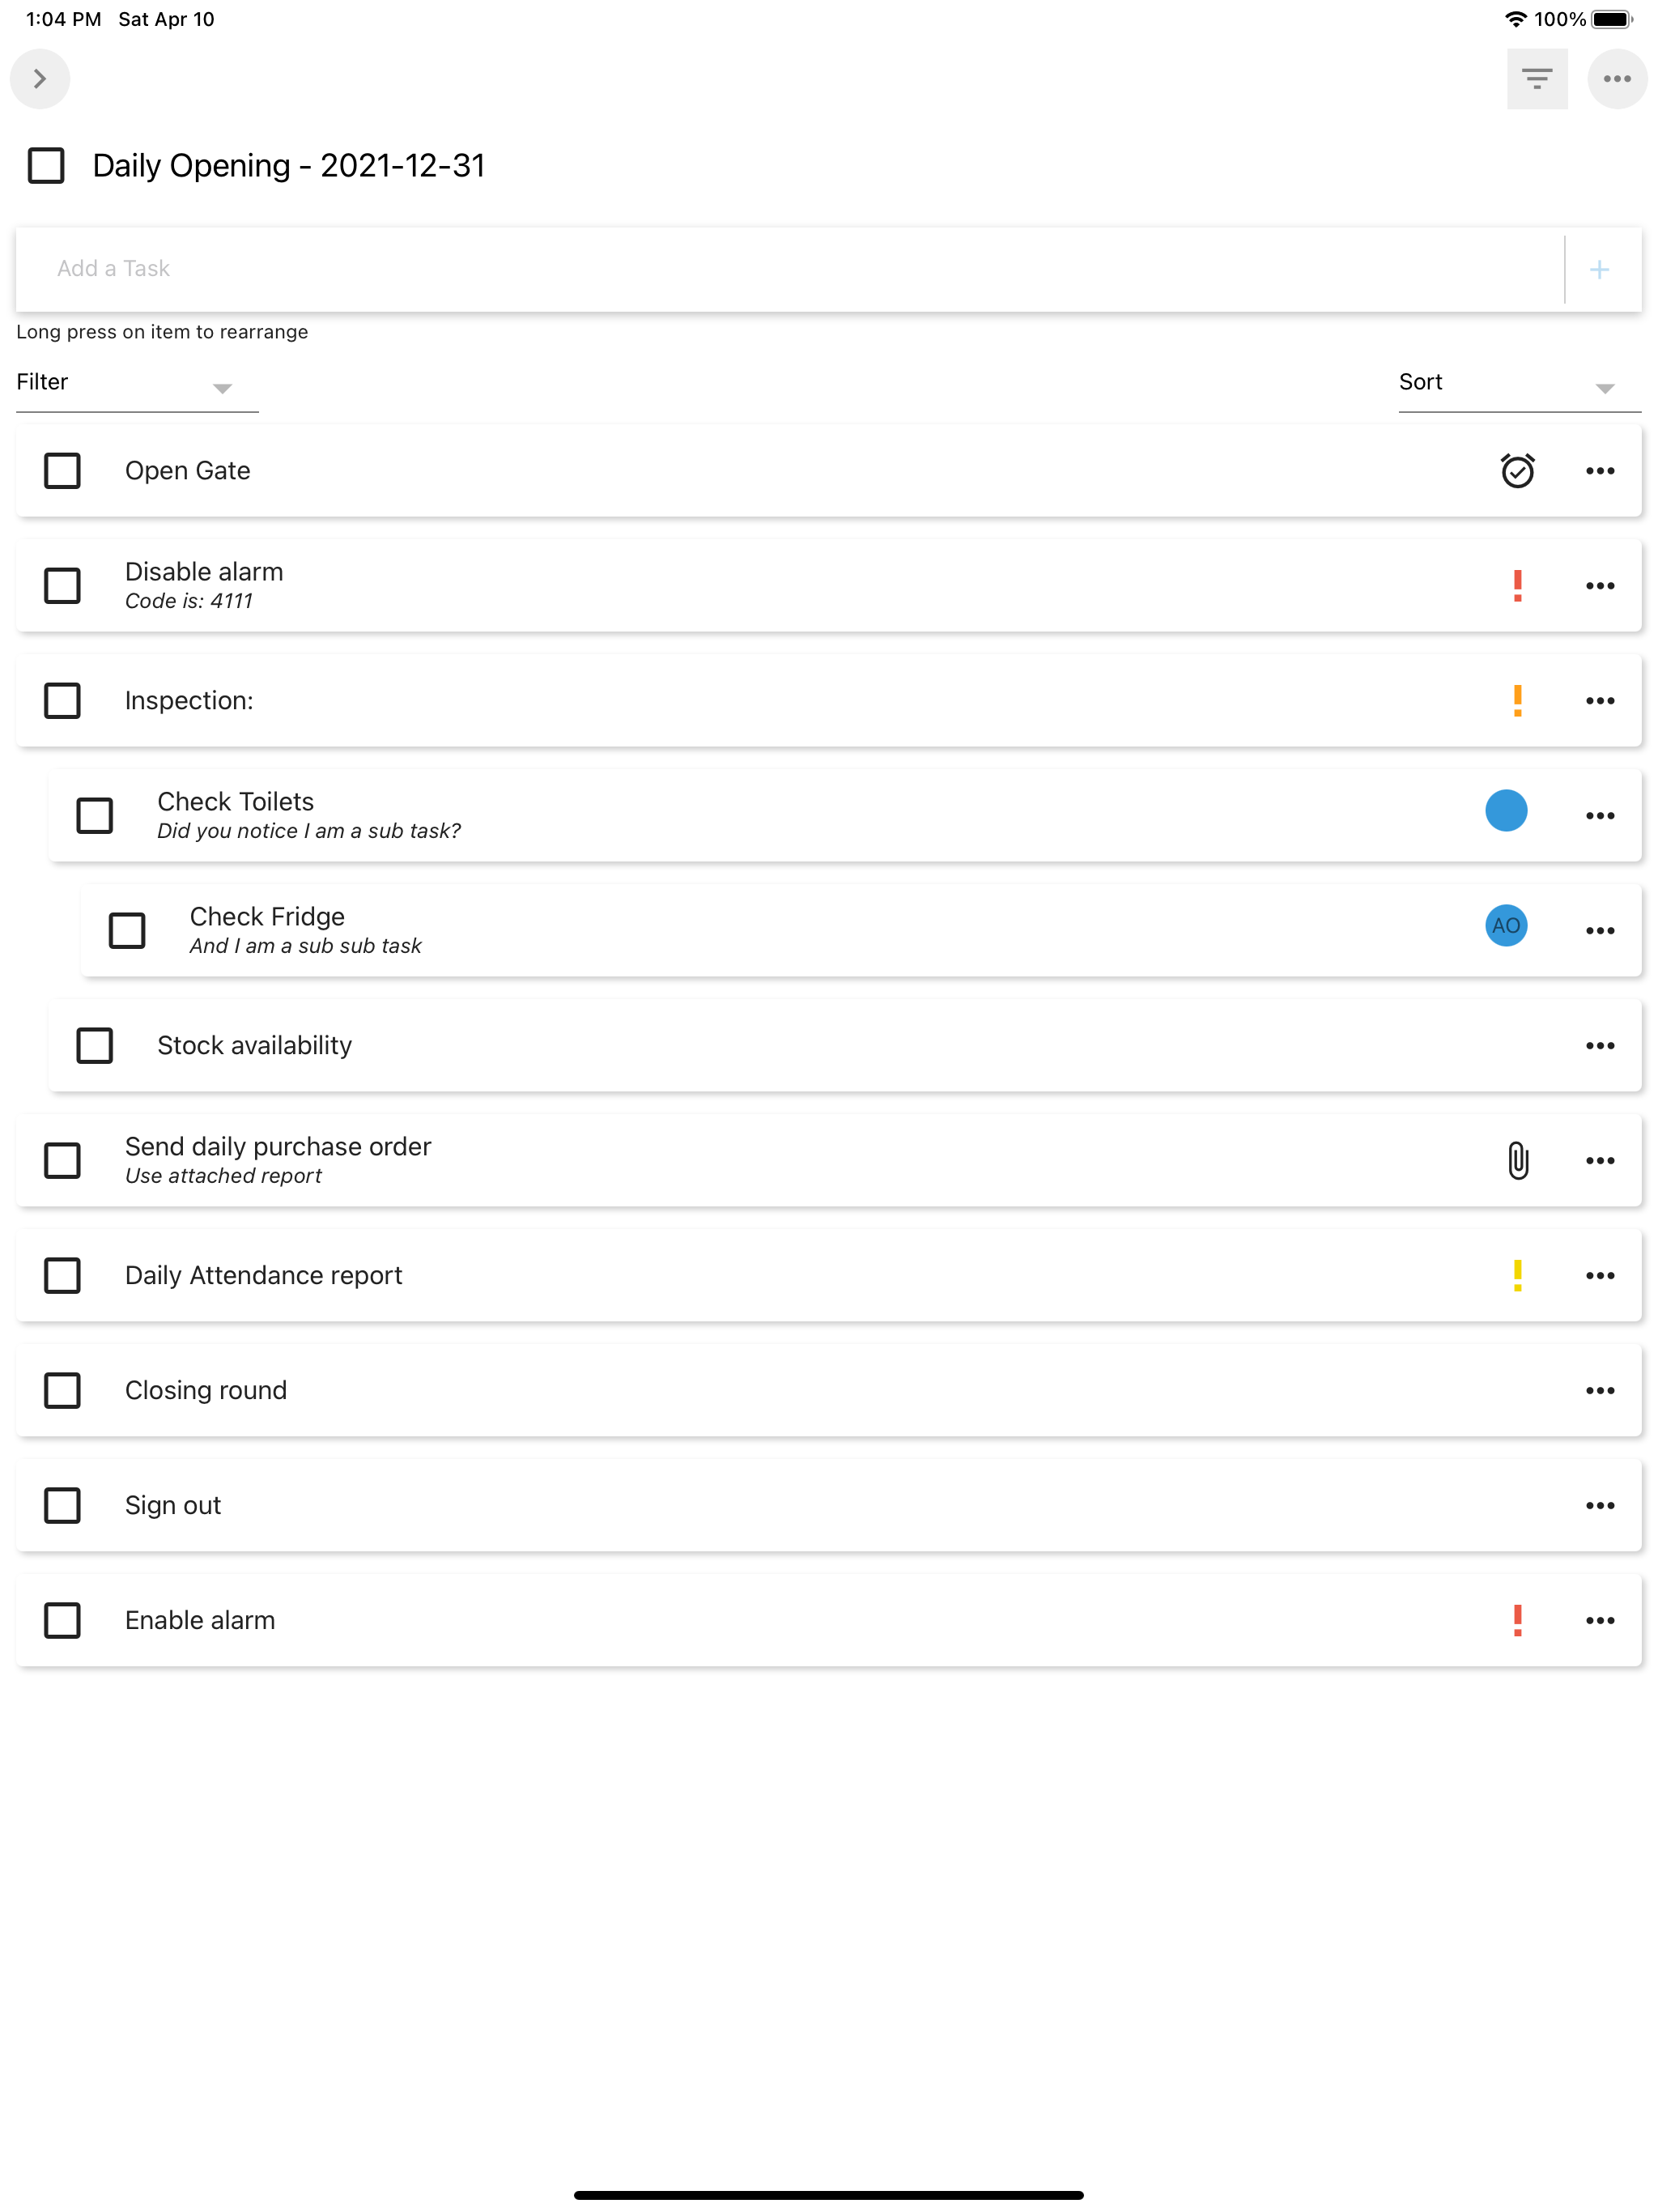Tap the AO assignee avatar on Check Fridge

tap(1505, 926)
